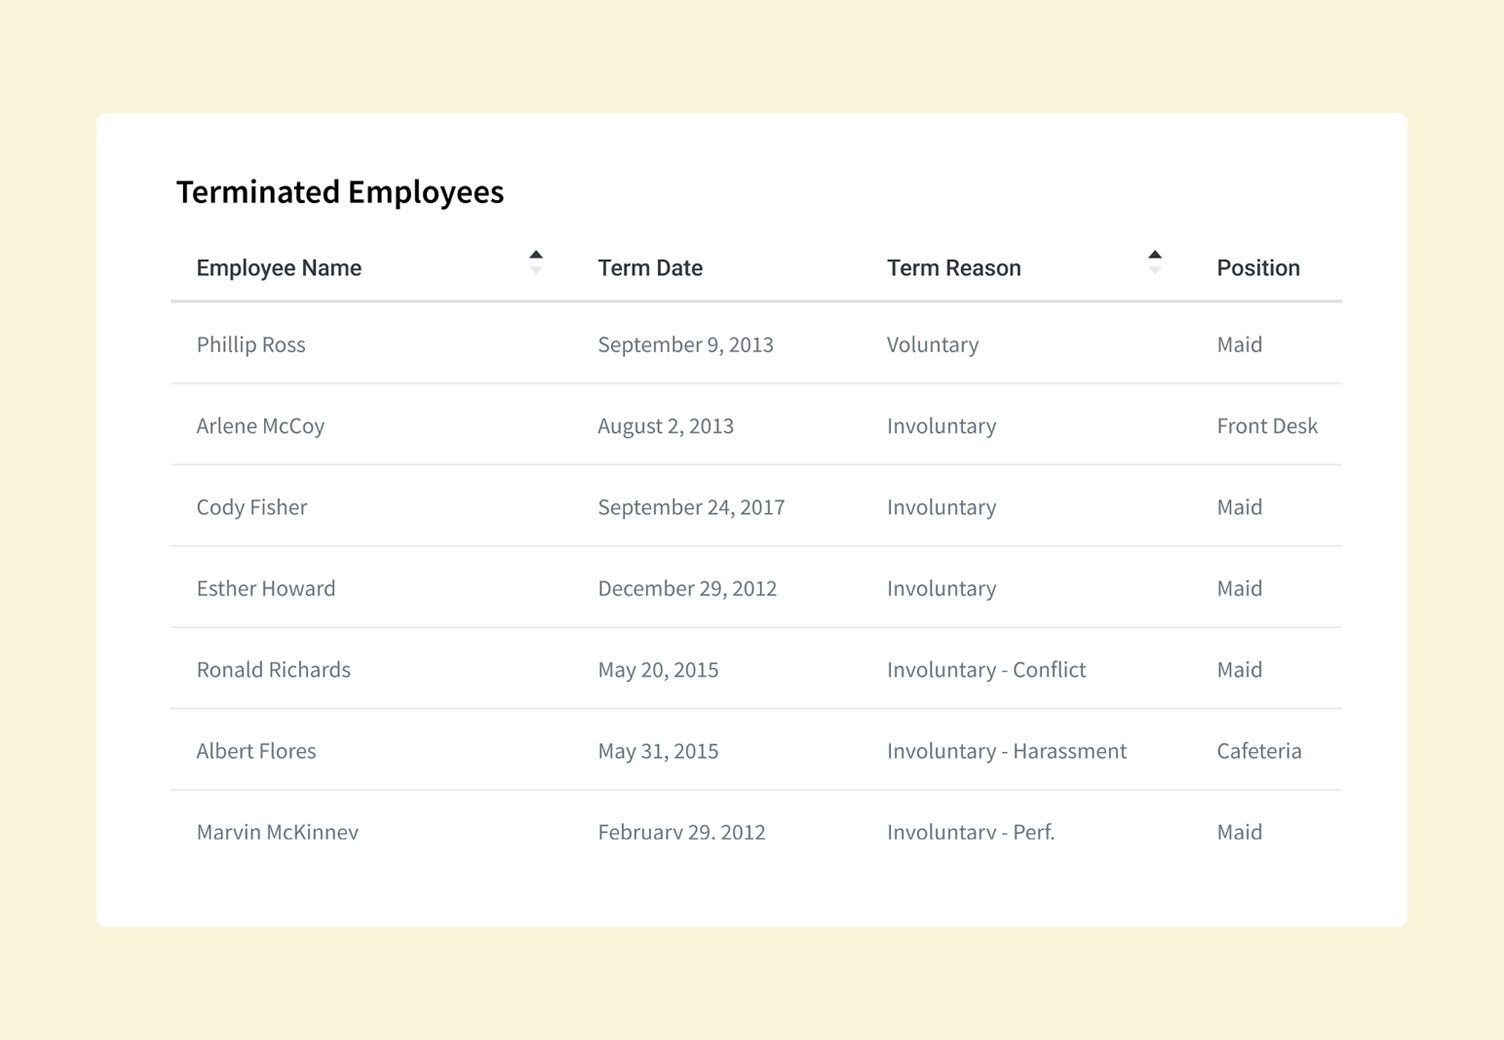Click the date May 20, 2015

tap(658, 670)
